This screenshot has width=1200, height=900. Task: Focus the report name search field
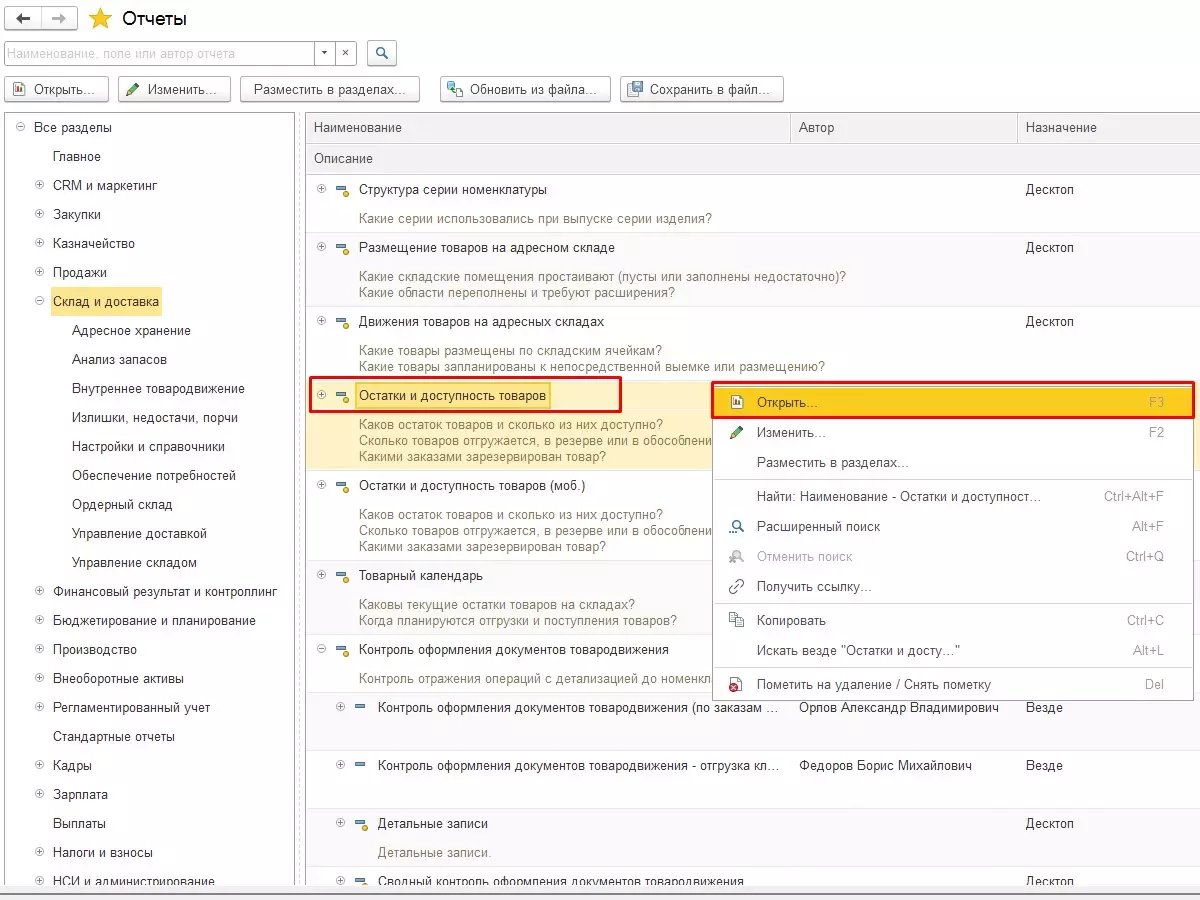tap(160, 53)
